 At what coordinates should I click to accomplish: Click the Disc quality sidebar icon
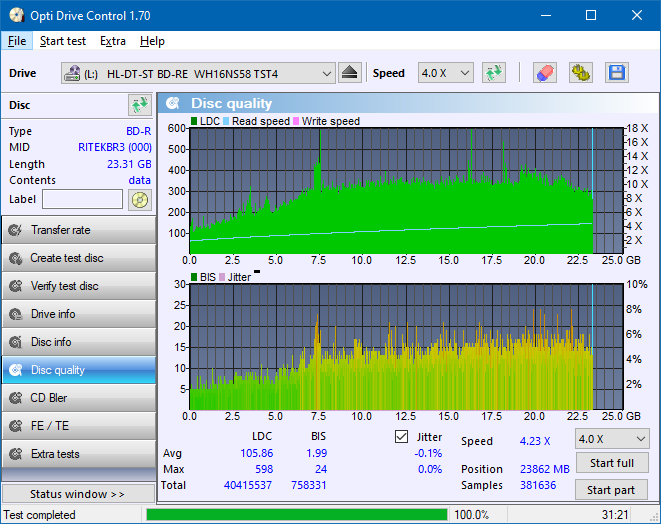[16, 370]
